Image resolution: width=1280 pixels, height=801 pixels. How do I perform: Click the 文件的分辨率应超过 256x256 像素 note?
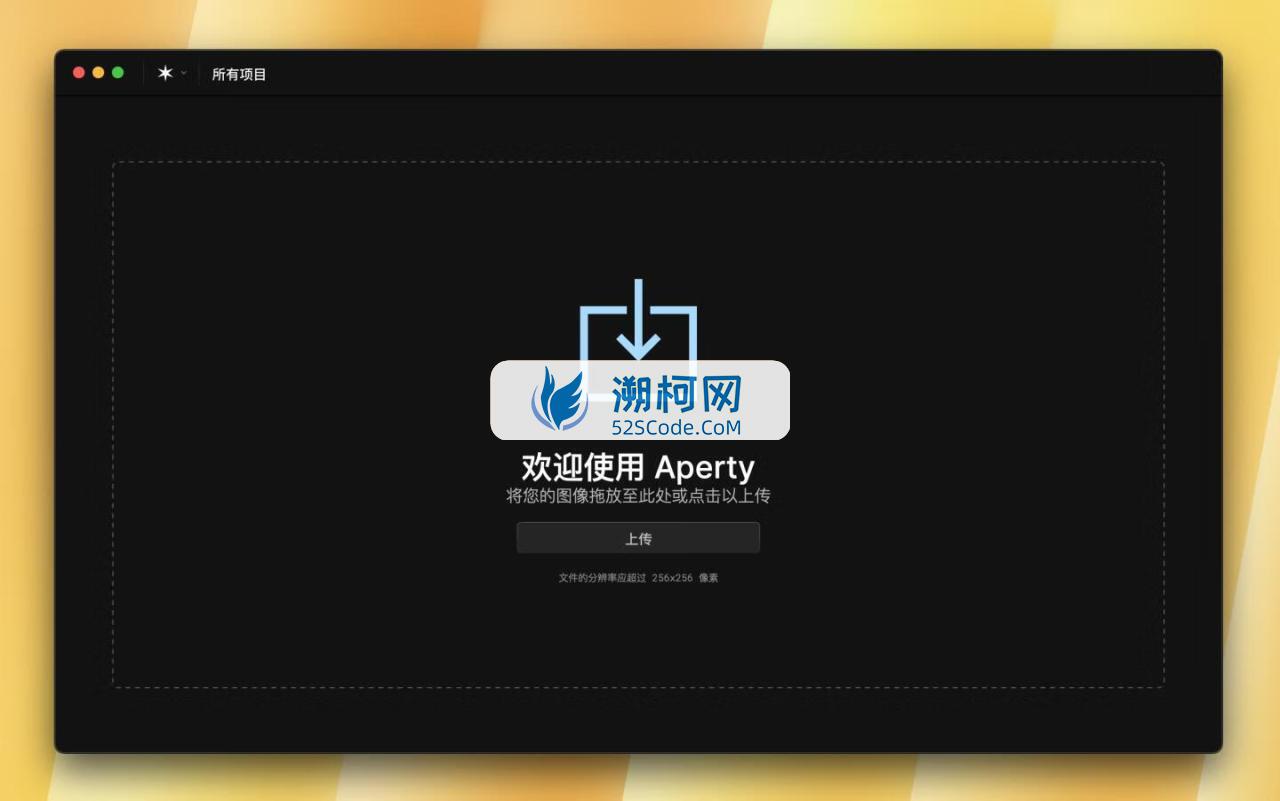point(638,578)
